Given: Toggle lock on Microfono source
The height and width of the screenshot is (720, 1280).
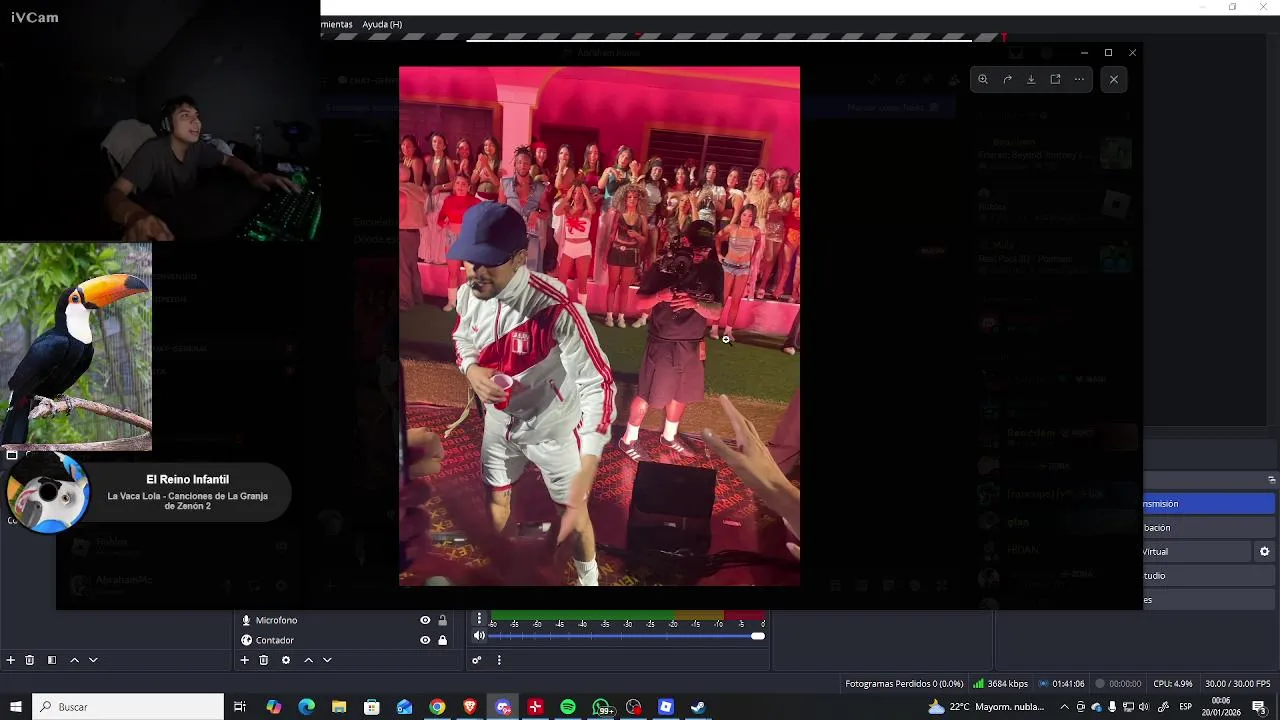Looking at the screenshot, I should pos(442,620).
